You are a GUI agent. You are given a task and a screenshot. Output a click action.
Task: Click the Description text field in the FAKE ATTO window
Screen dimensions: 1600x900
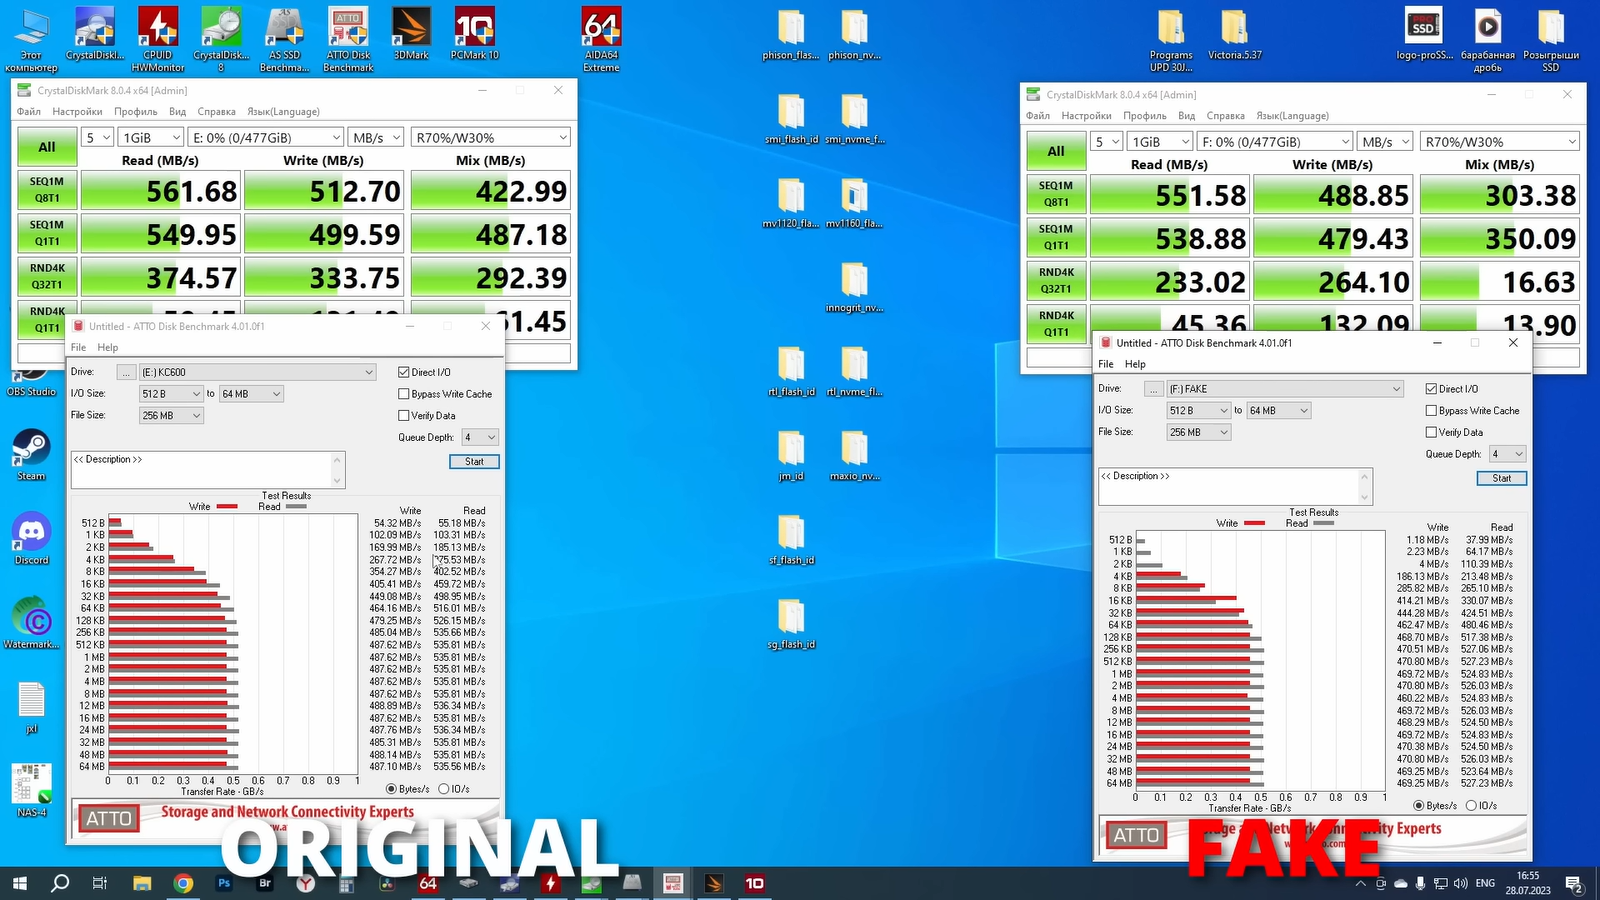1228,487
